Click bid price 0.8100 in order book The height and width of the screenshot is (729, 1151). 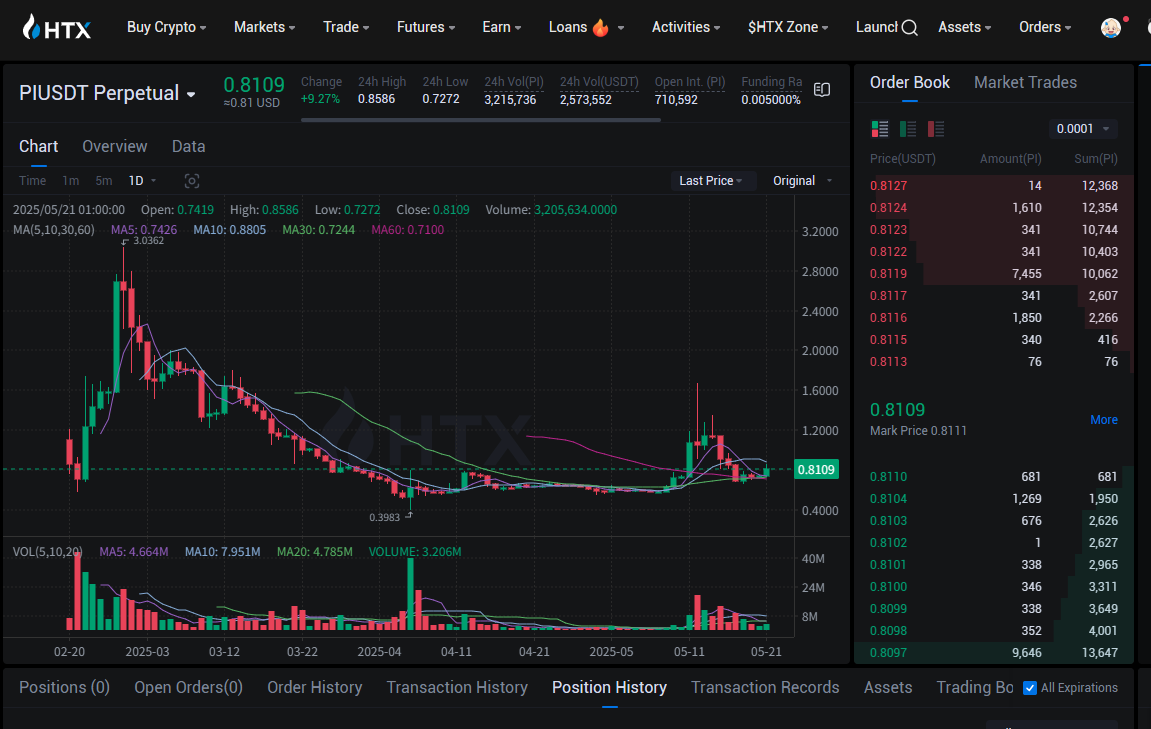point(888,587)
